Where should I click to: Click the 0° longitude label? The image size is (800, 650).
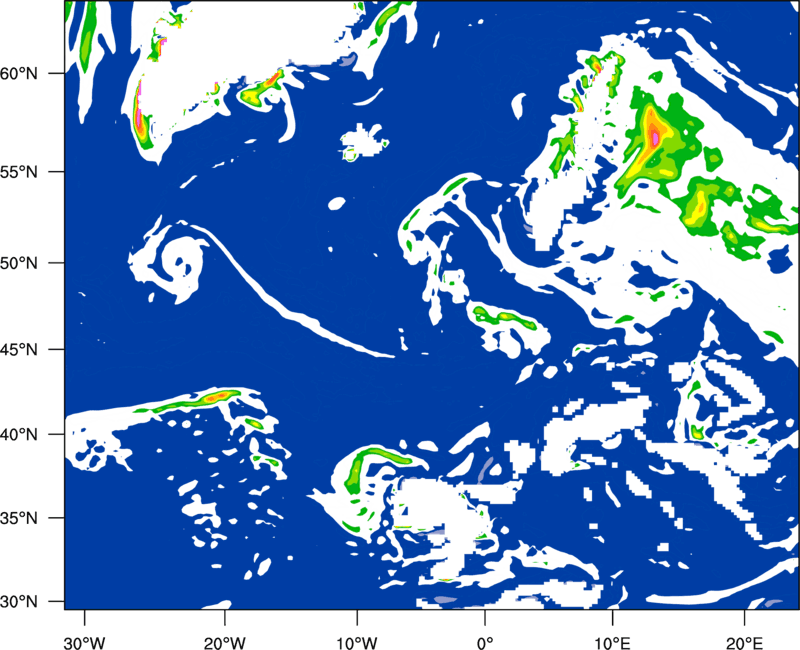485,642
